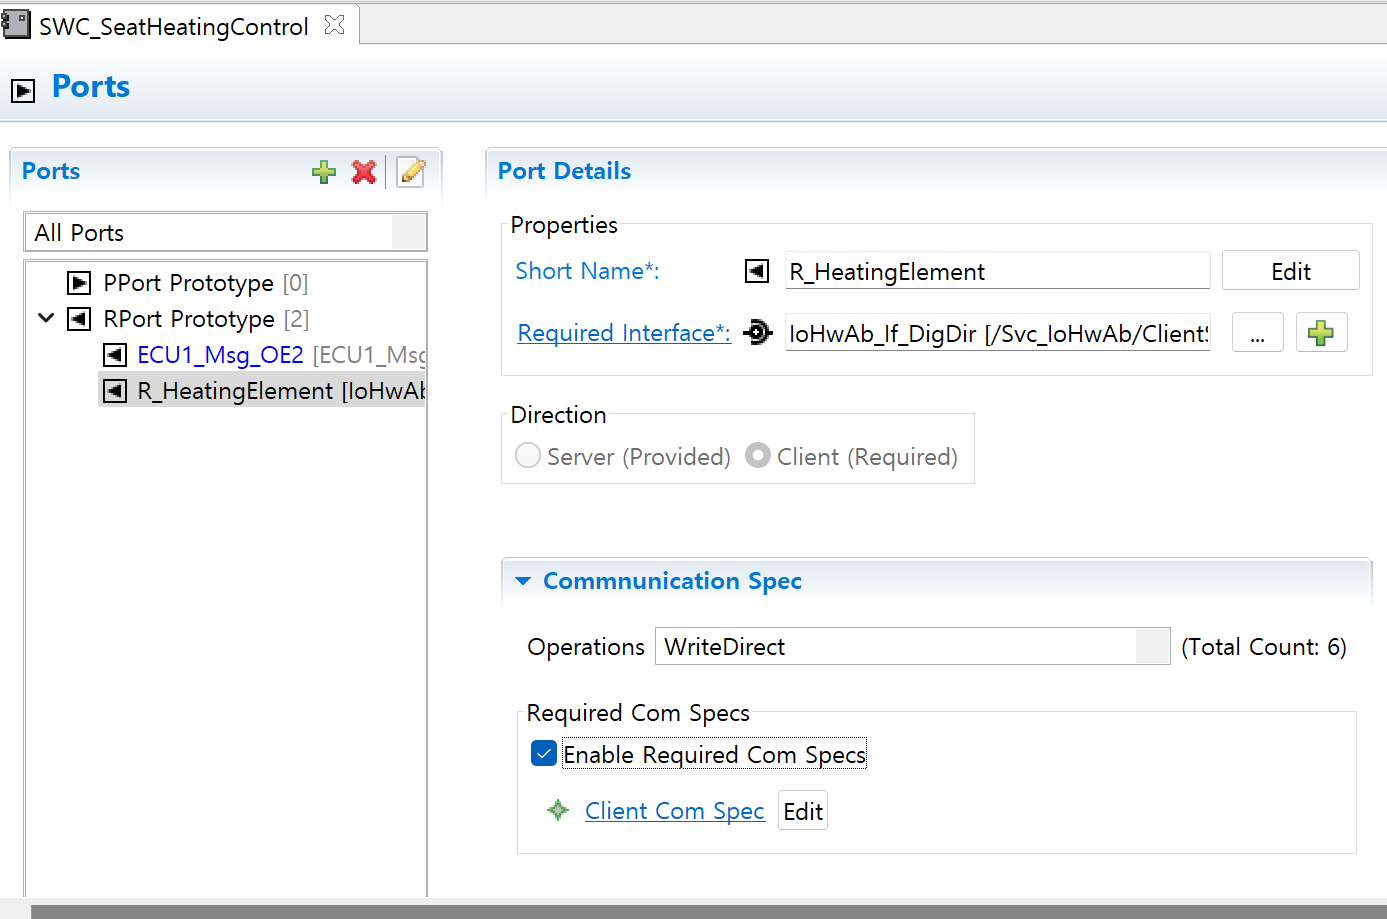Click the R_HeatingElement port icon in tree

click(115, 391)
